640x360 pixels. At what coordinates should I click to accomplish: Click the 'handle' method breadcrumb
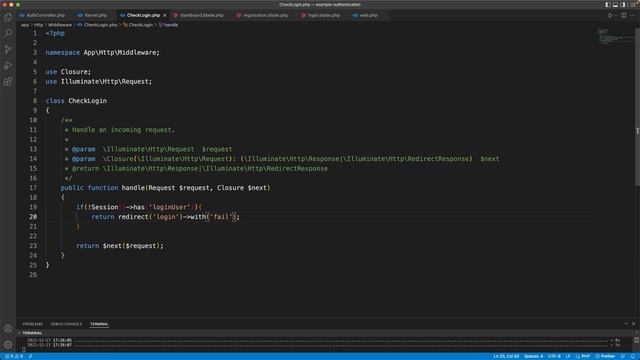click(x=168, y=25)
